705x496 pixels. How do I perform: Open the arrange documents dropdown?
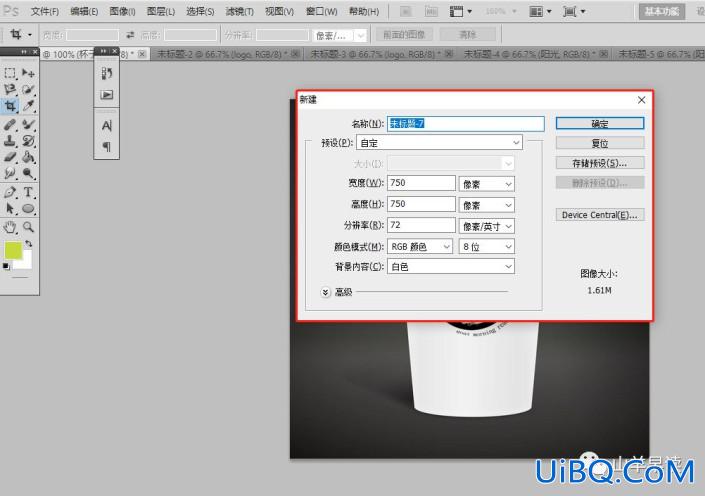pos(540,11)
